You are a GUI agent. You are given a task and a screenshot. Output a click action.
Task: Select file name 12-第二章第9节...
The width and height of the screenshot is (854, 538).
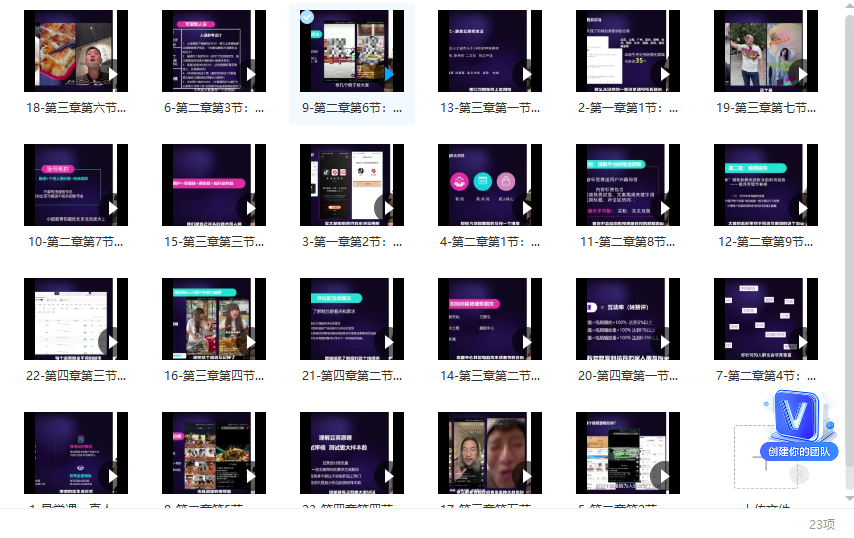click(x=766, y=242)
